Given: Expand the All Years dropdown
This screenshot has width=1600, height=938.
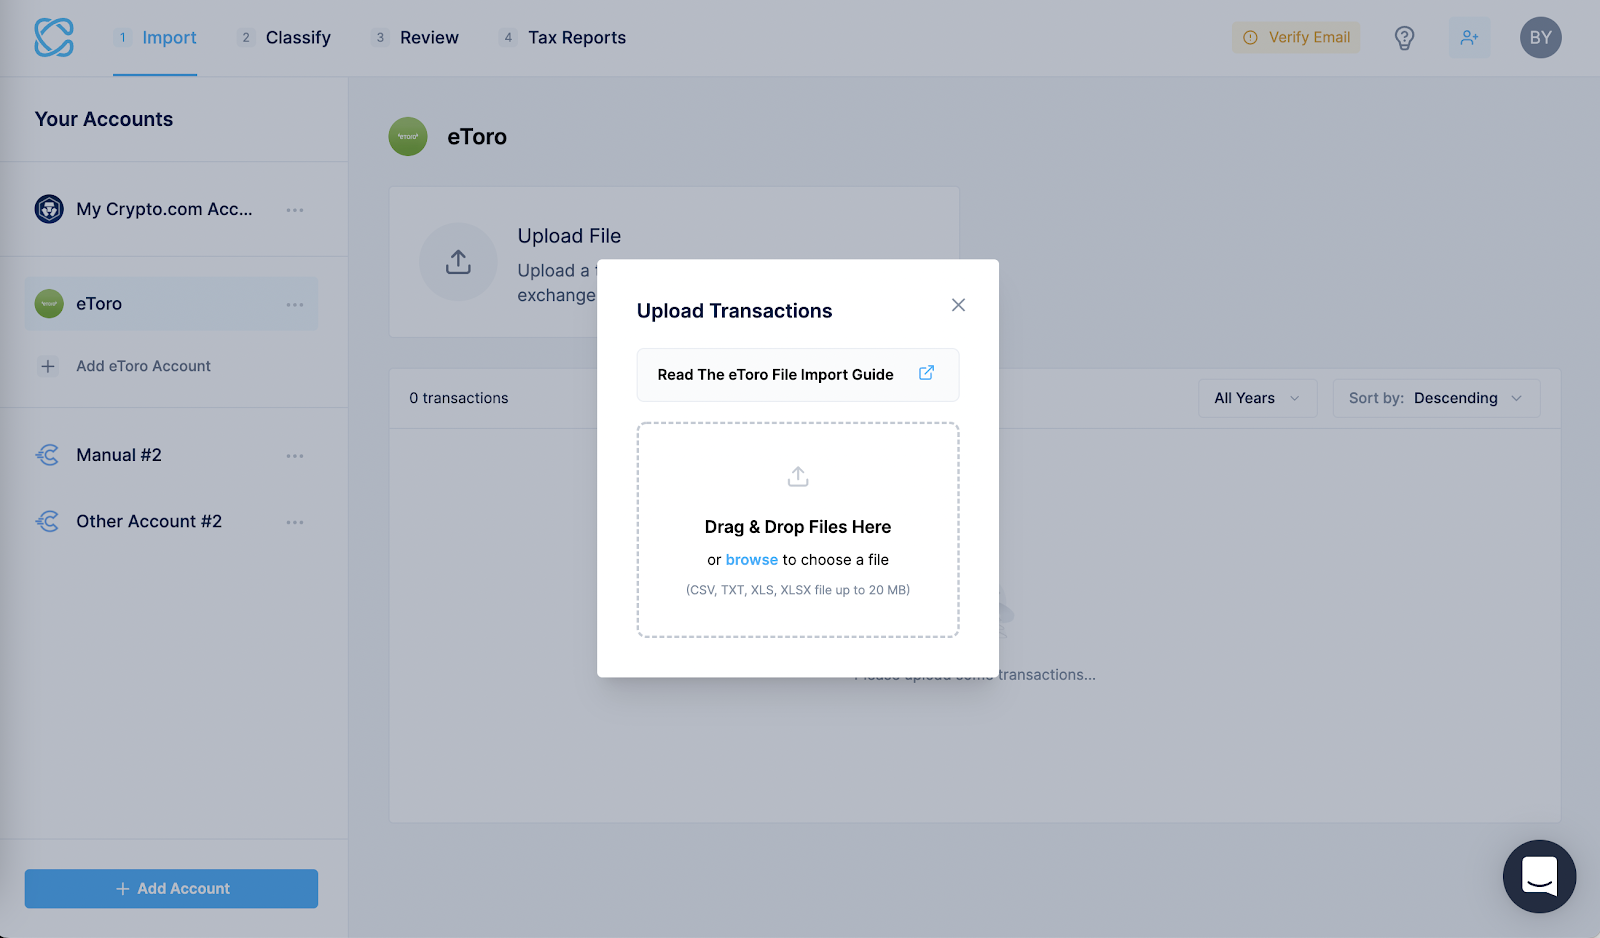Looking at the screenshot, I should coord(1258,398).
